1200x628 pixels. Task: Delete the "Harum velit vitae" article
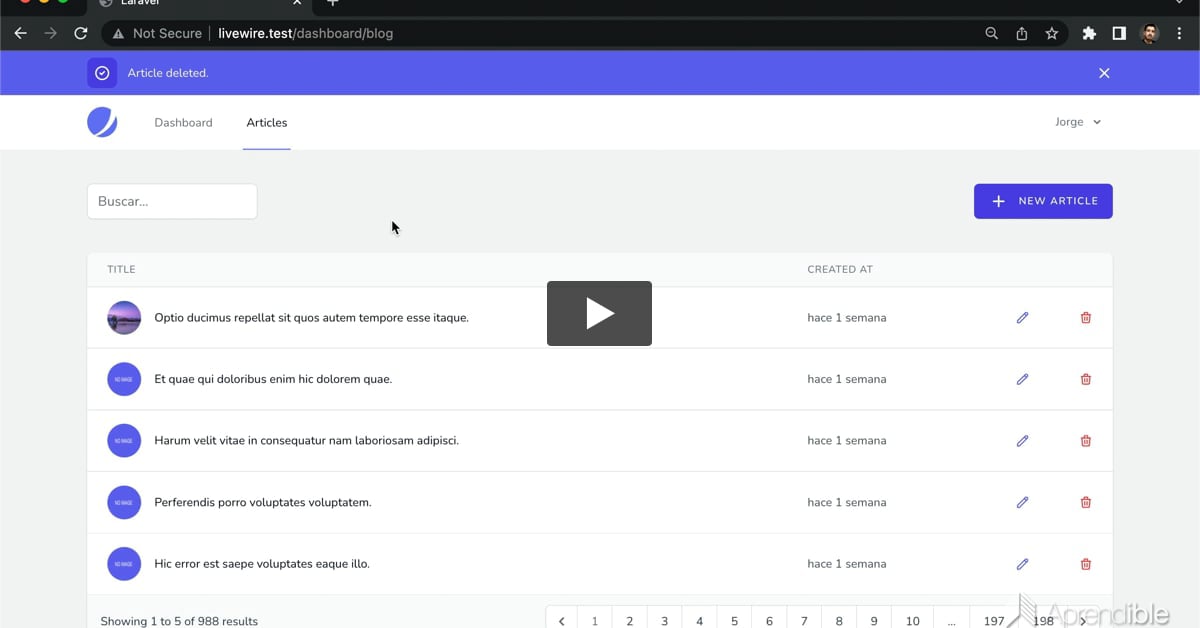point(1086,441)
